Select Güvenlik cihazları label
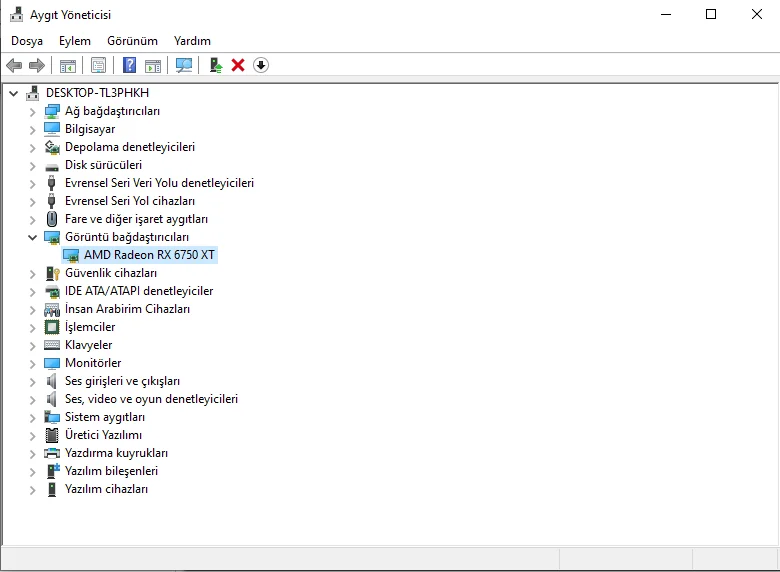780x572 pixels. coord(111,273)
